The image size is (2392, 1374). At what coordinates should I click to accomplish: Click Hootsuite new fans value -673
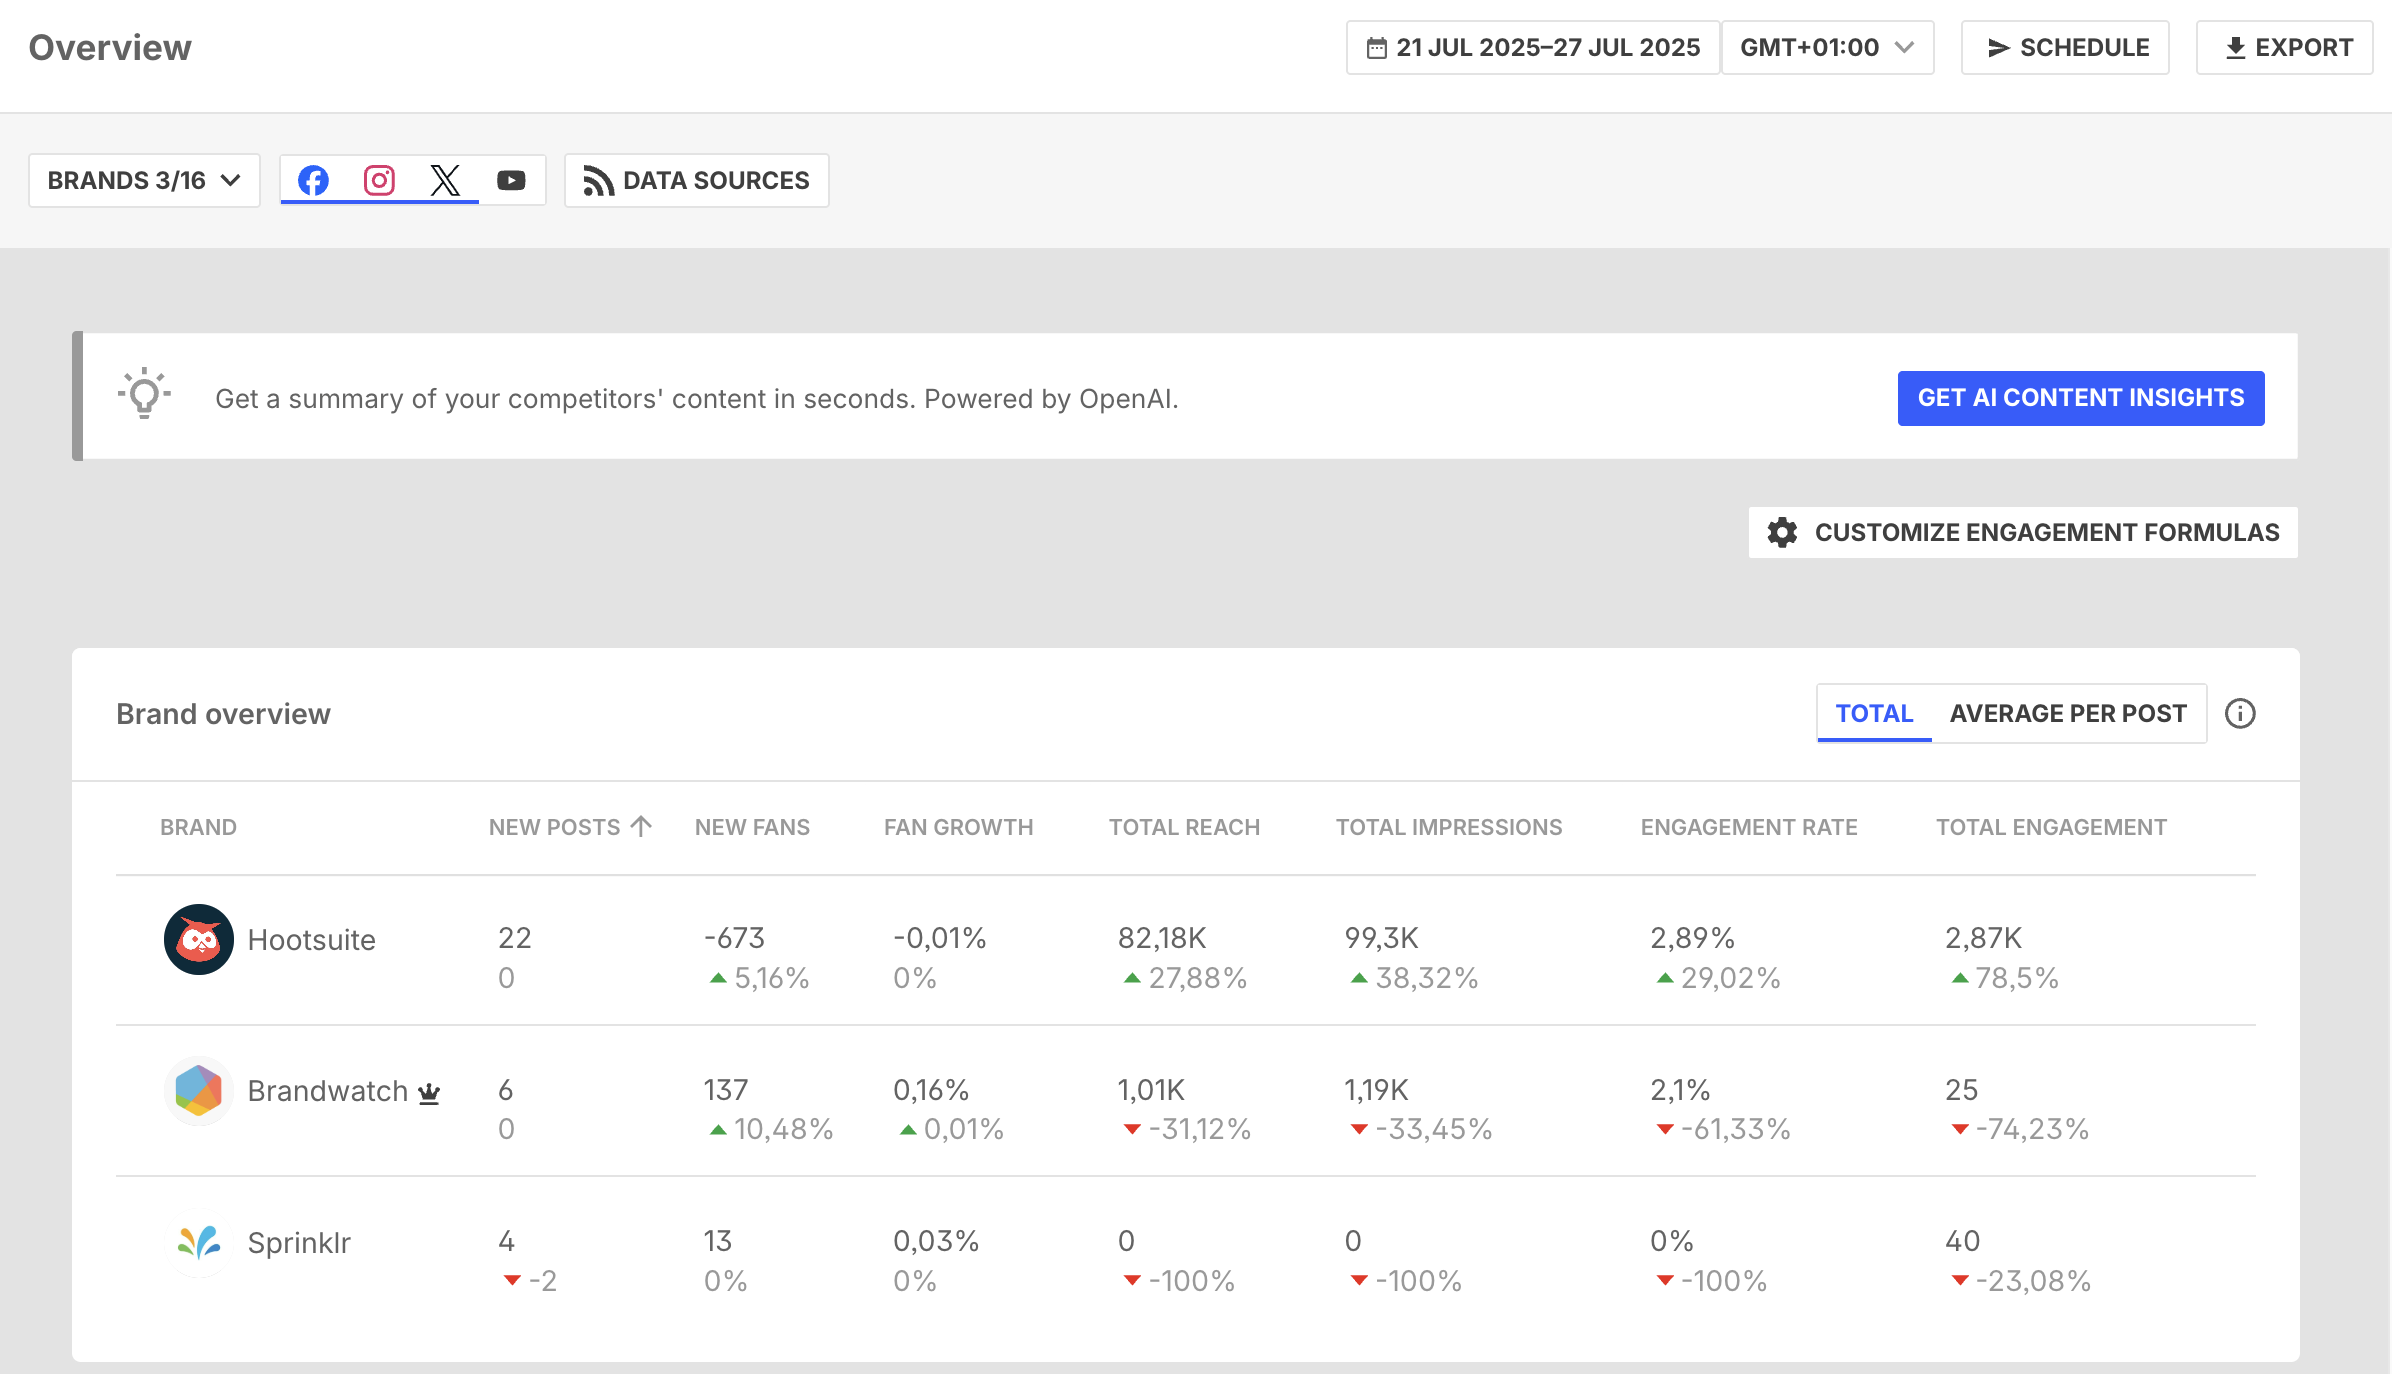(734, 938)
